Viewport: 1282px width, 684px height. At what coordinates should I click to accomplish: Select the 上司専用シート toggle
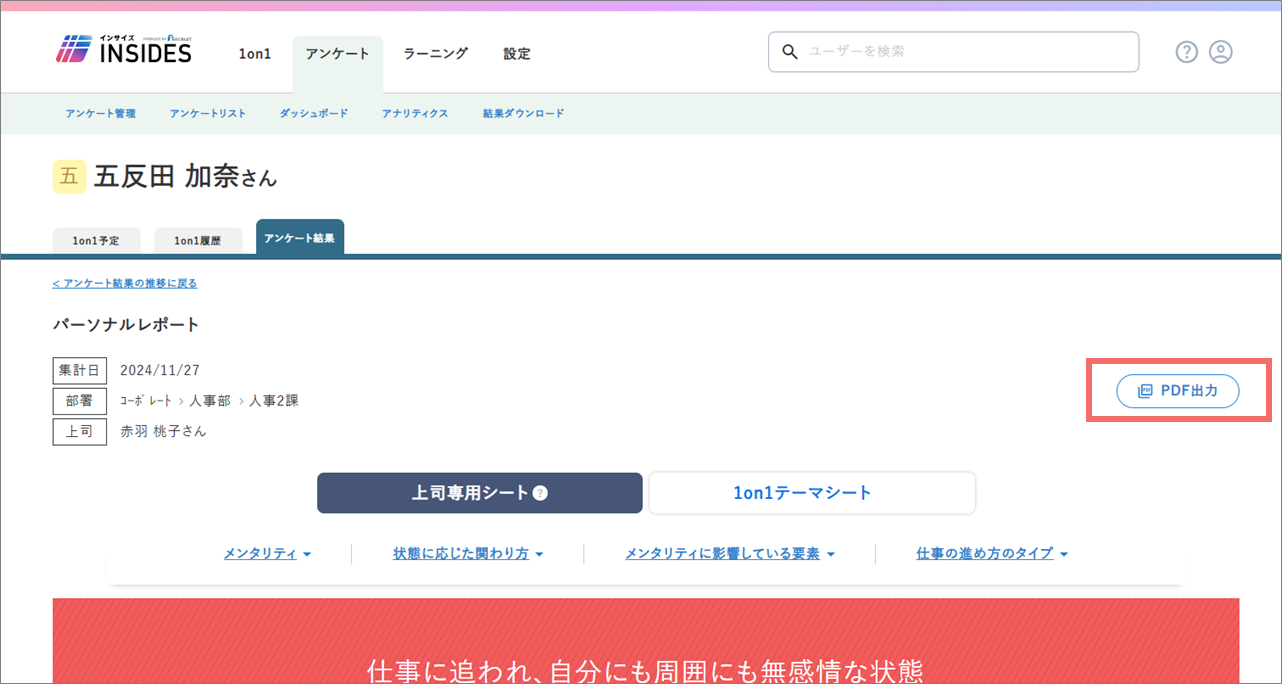pyautogui.click(x=480, y=493)
